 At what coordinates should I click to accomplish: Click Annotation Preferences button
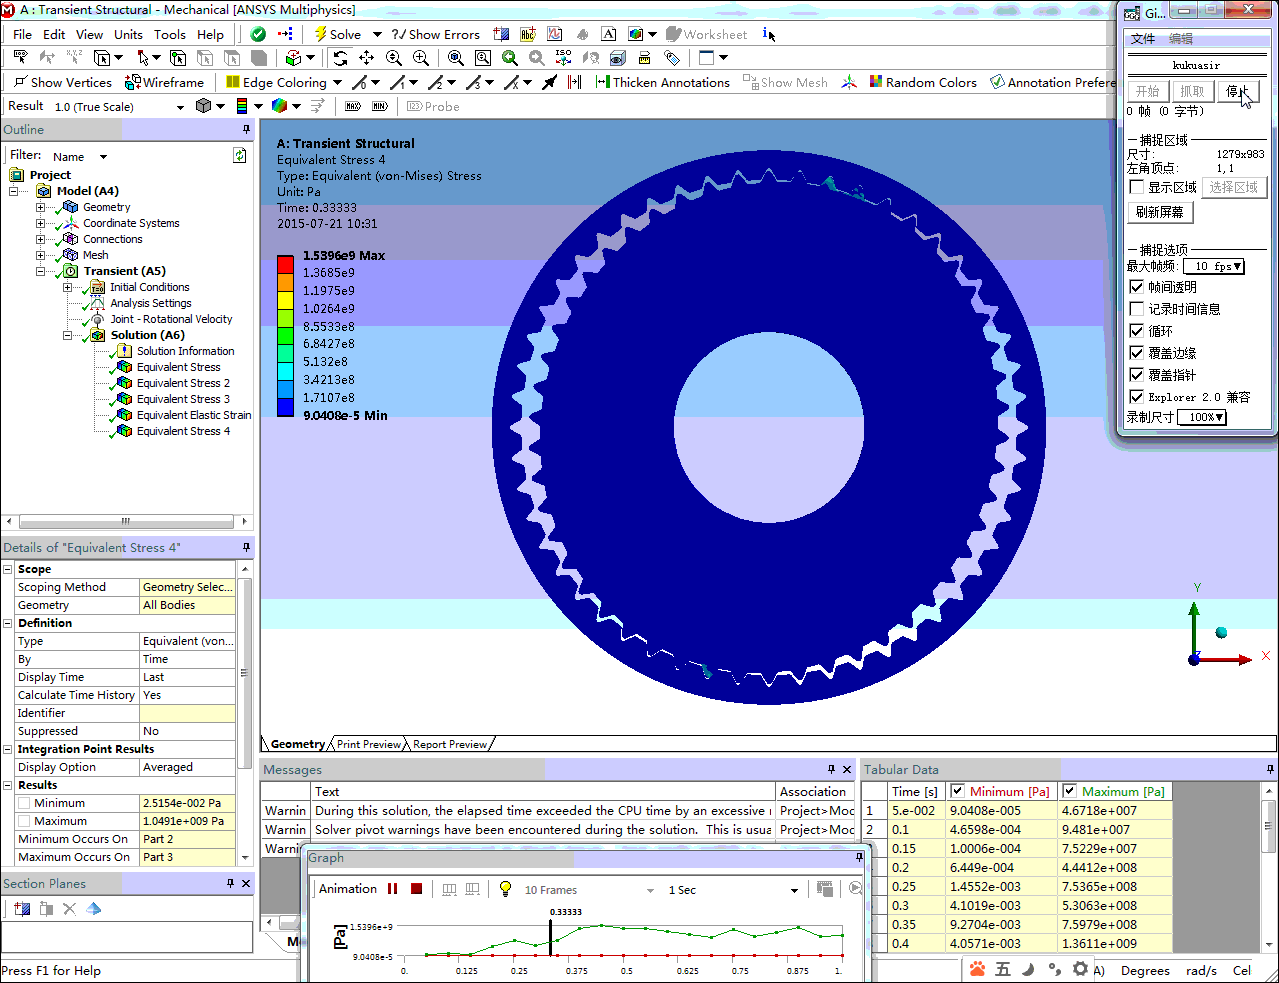coord(1052,82)
